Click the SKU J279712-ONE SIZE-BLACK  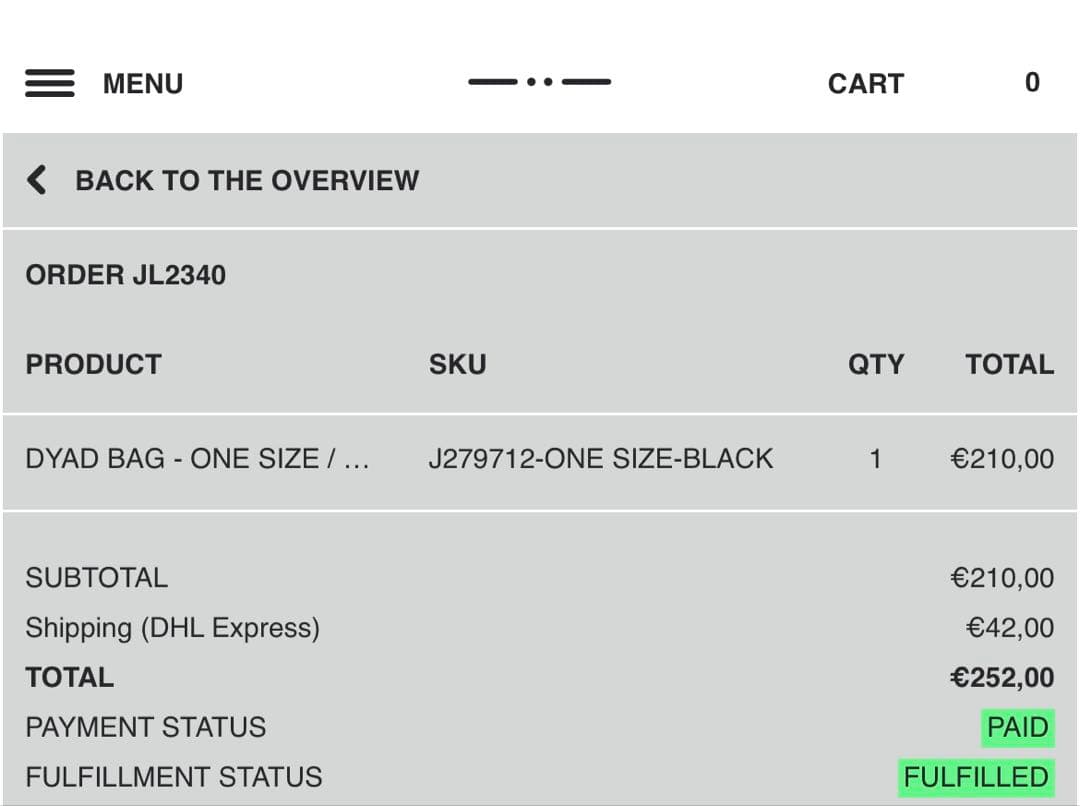(600, 459)
